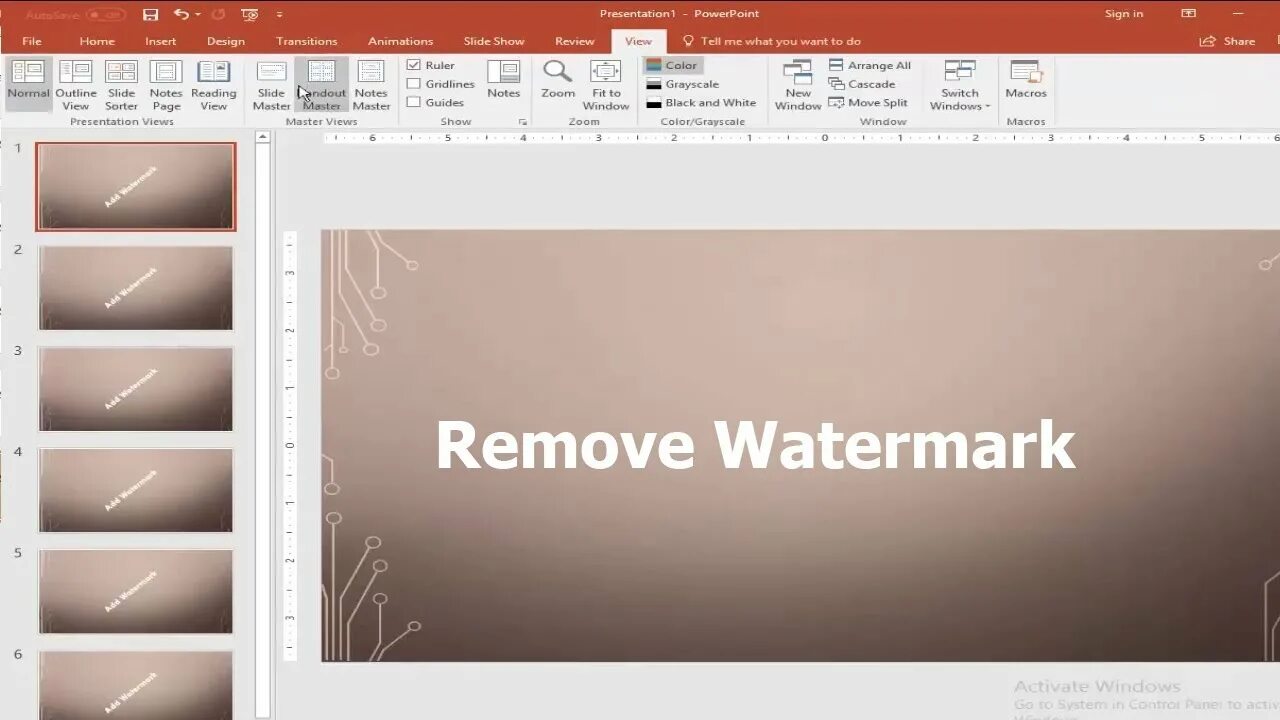Open the Notes Master view
The width and height of the screenshot is (1280, 720).
(371, 83)
